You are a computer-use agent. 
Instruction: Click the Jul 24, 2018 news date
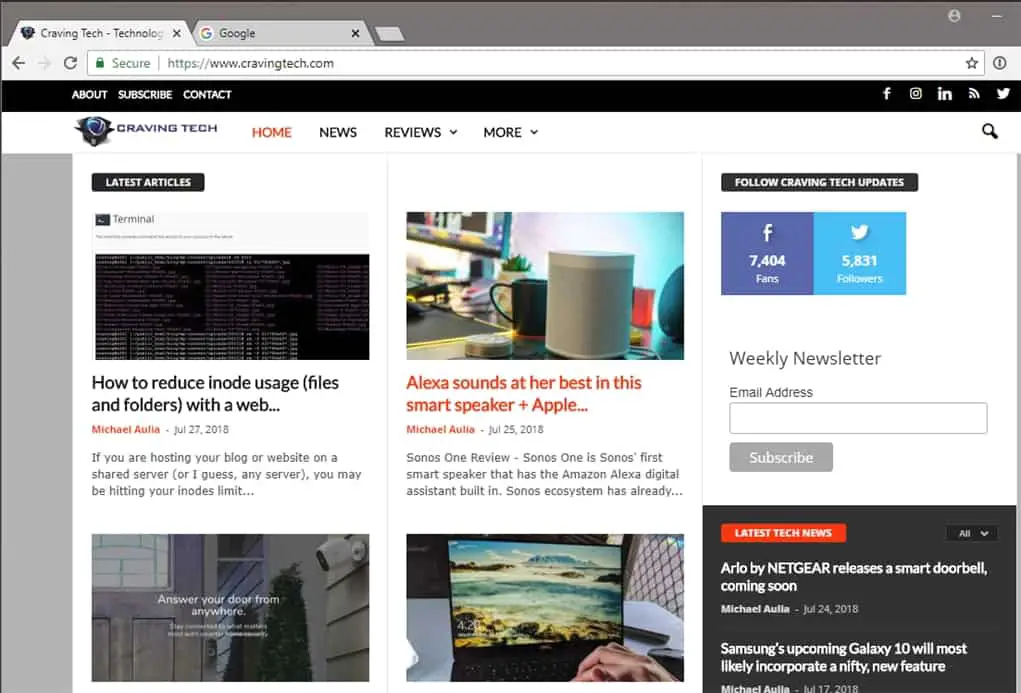[x=831, y=609]
